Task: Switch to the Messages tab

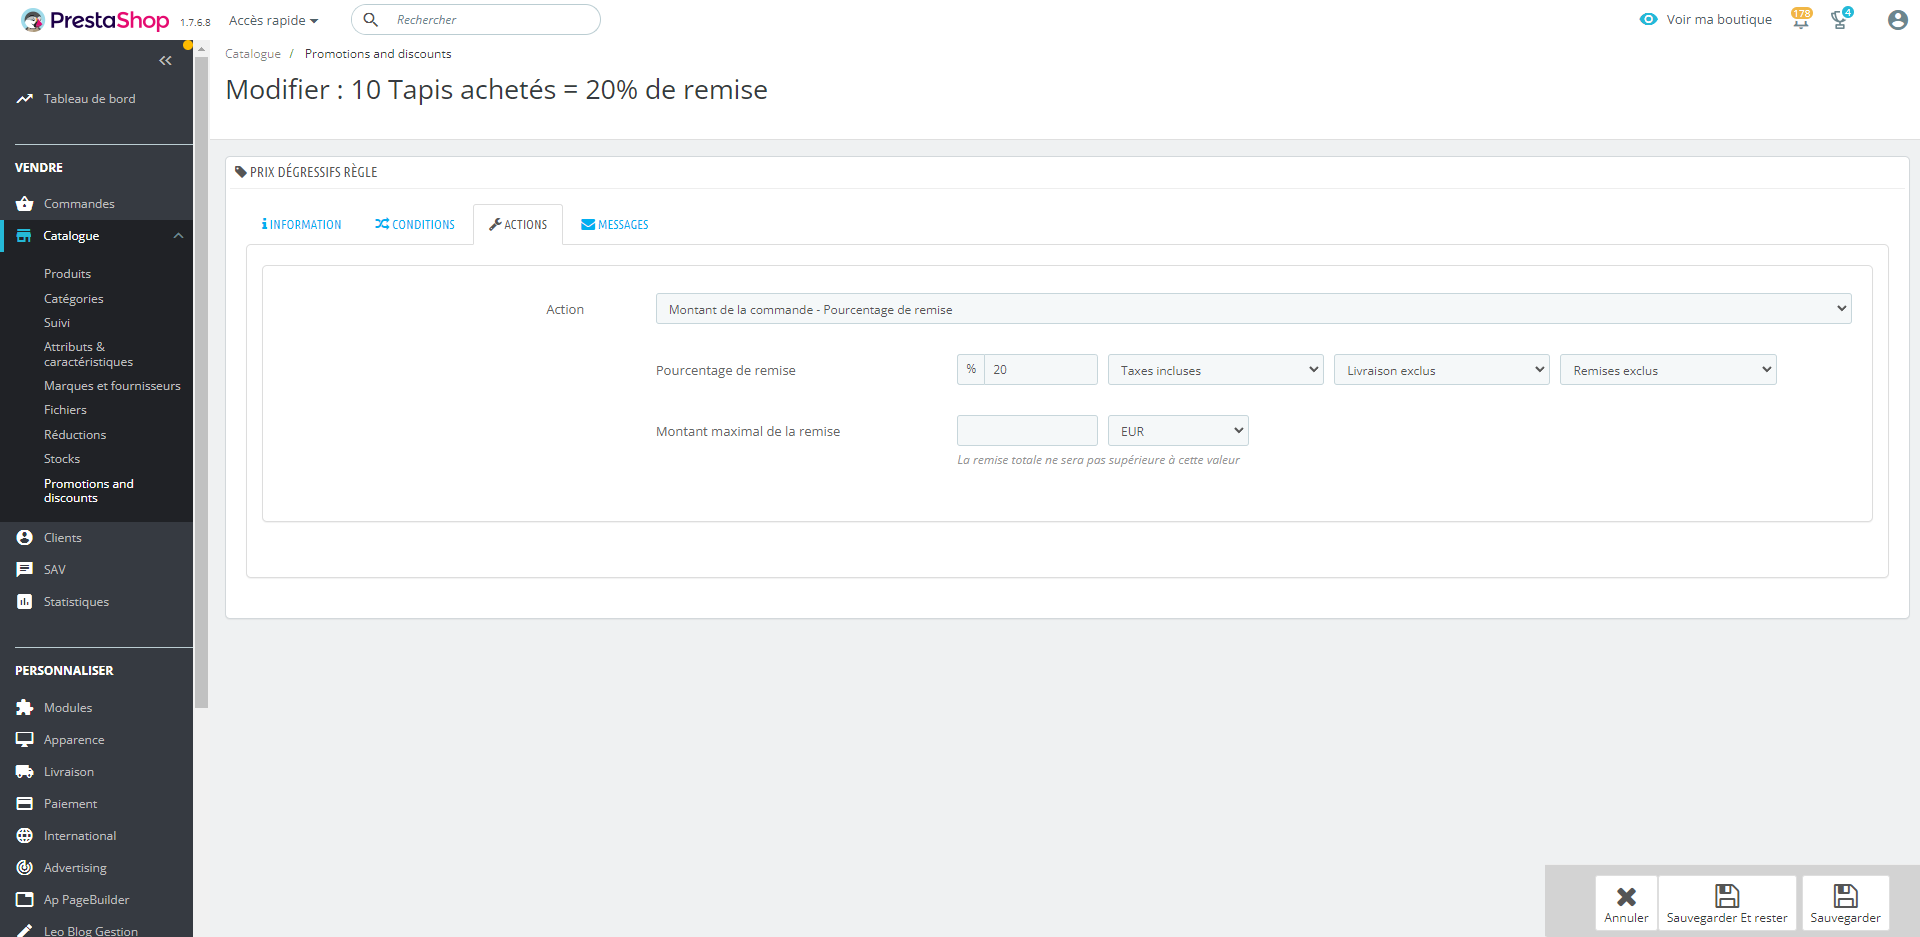Action: (615, 225)
